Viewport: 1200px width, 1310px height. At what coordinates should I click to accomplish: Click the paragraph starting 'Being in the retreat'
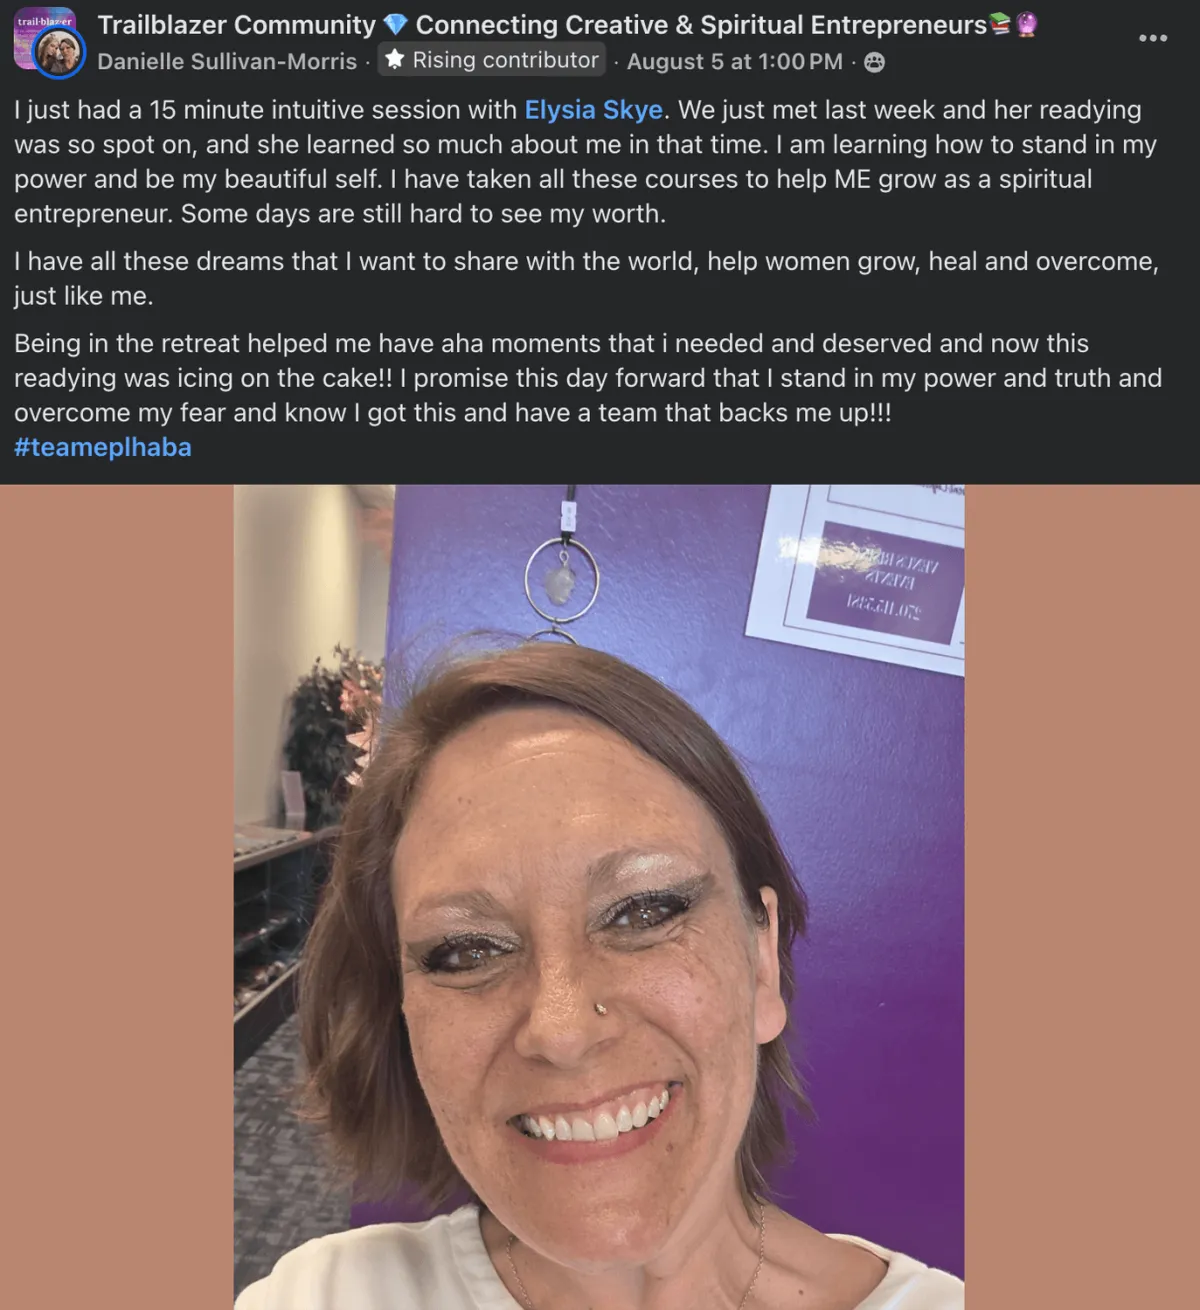coord(588,378)
